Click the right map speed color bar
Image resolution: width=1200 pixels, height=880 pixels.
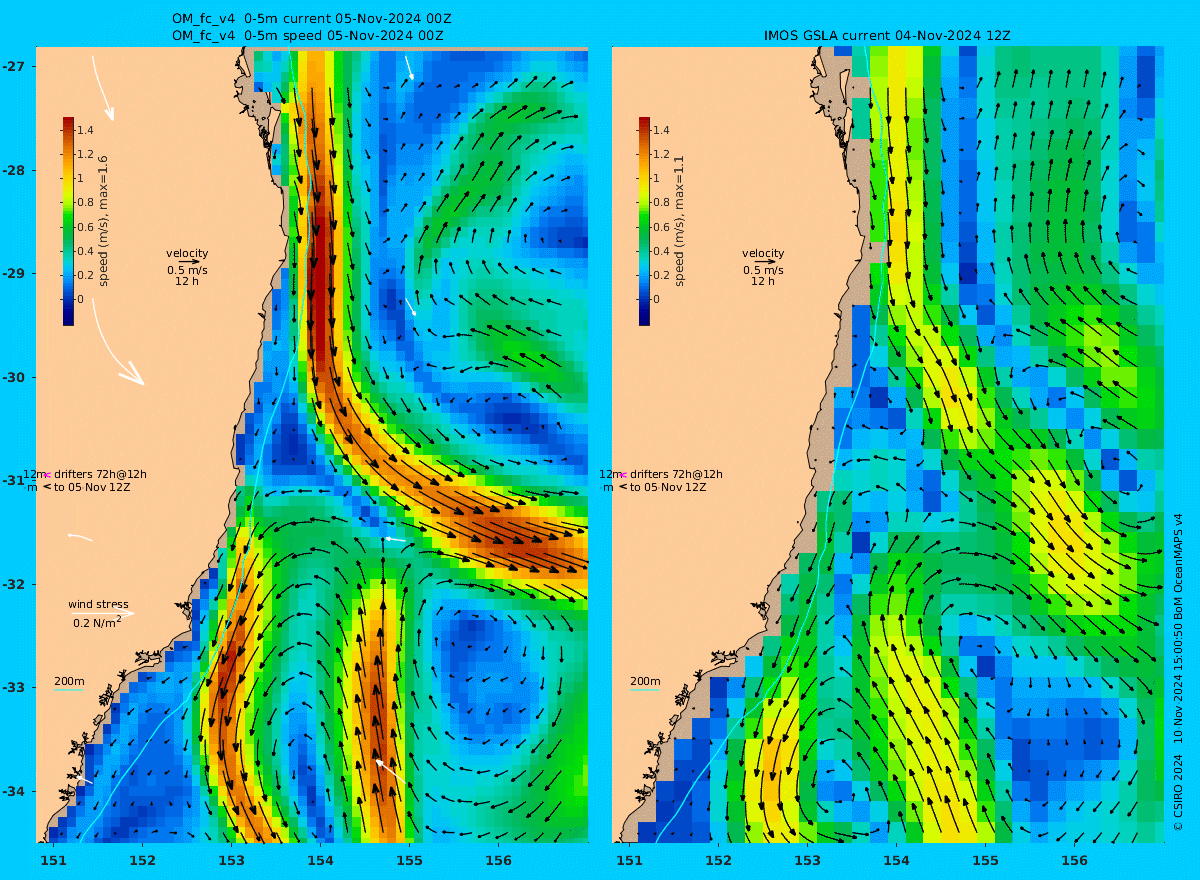(x=644, y=221)
